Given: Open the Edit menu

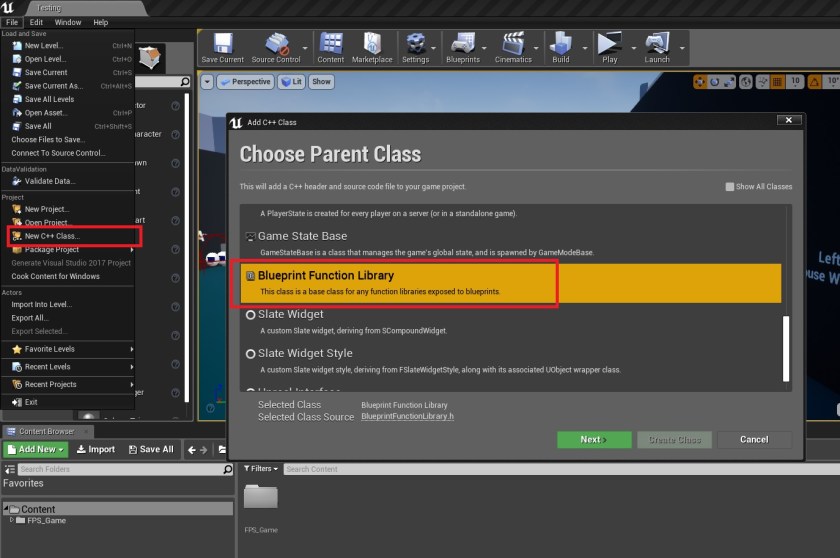Looking at the screenshot, I should [x=36, y=22].
